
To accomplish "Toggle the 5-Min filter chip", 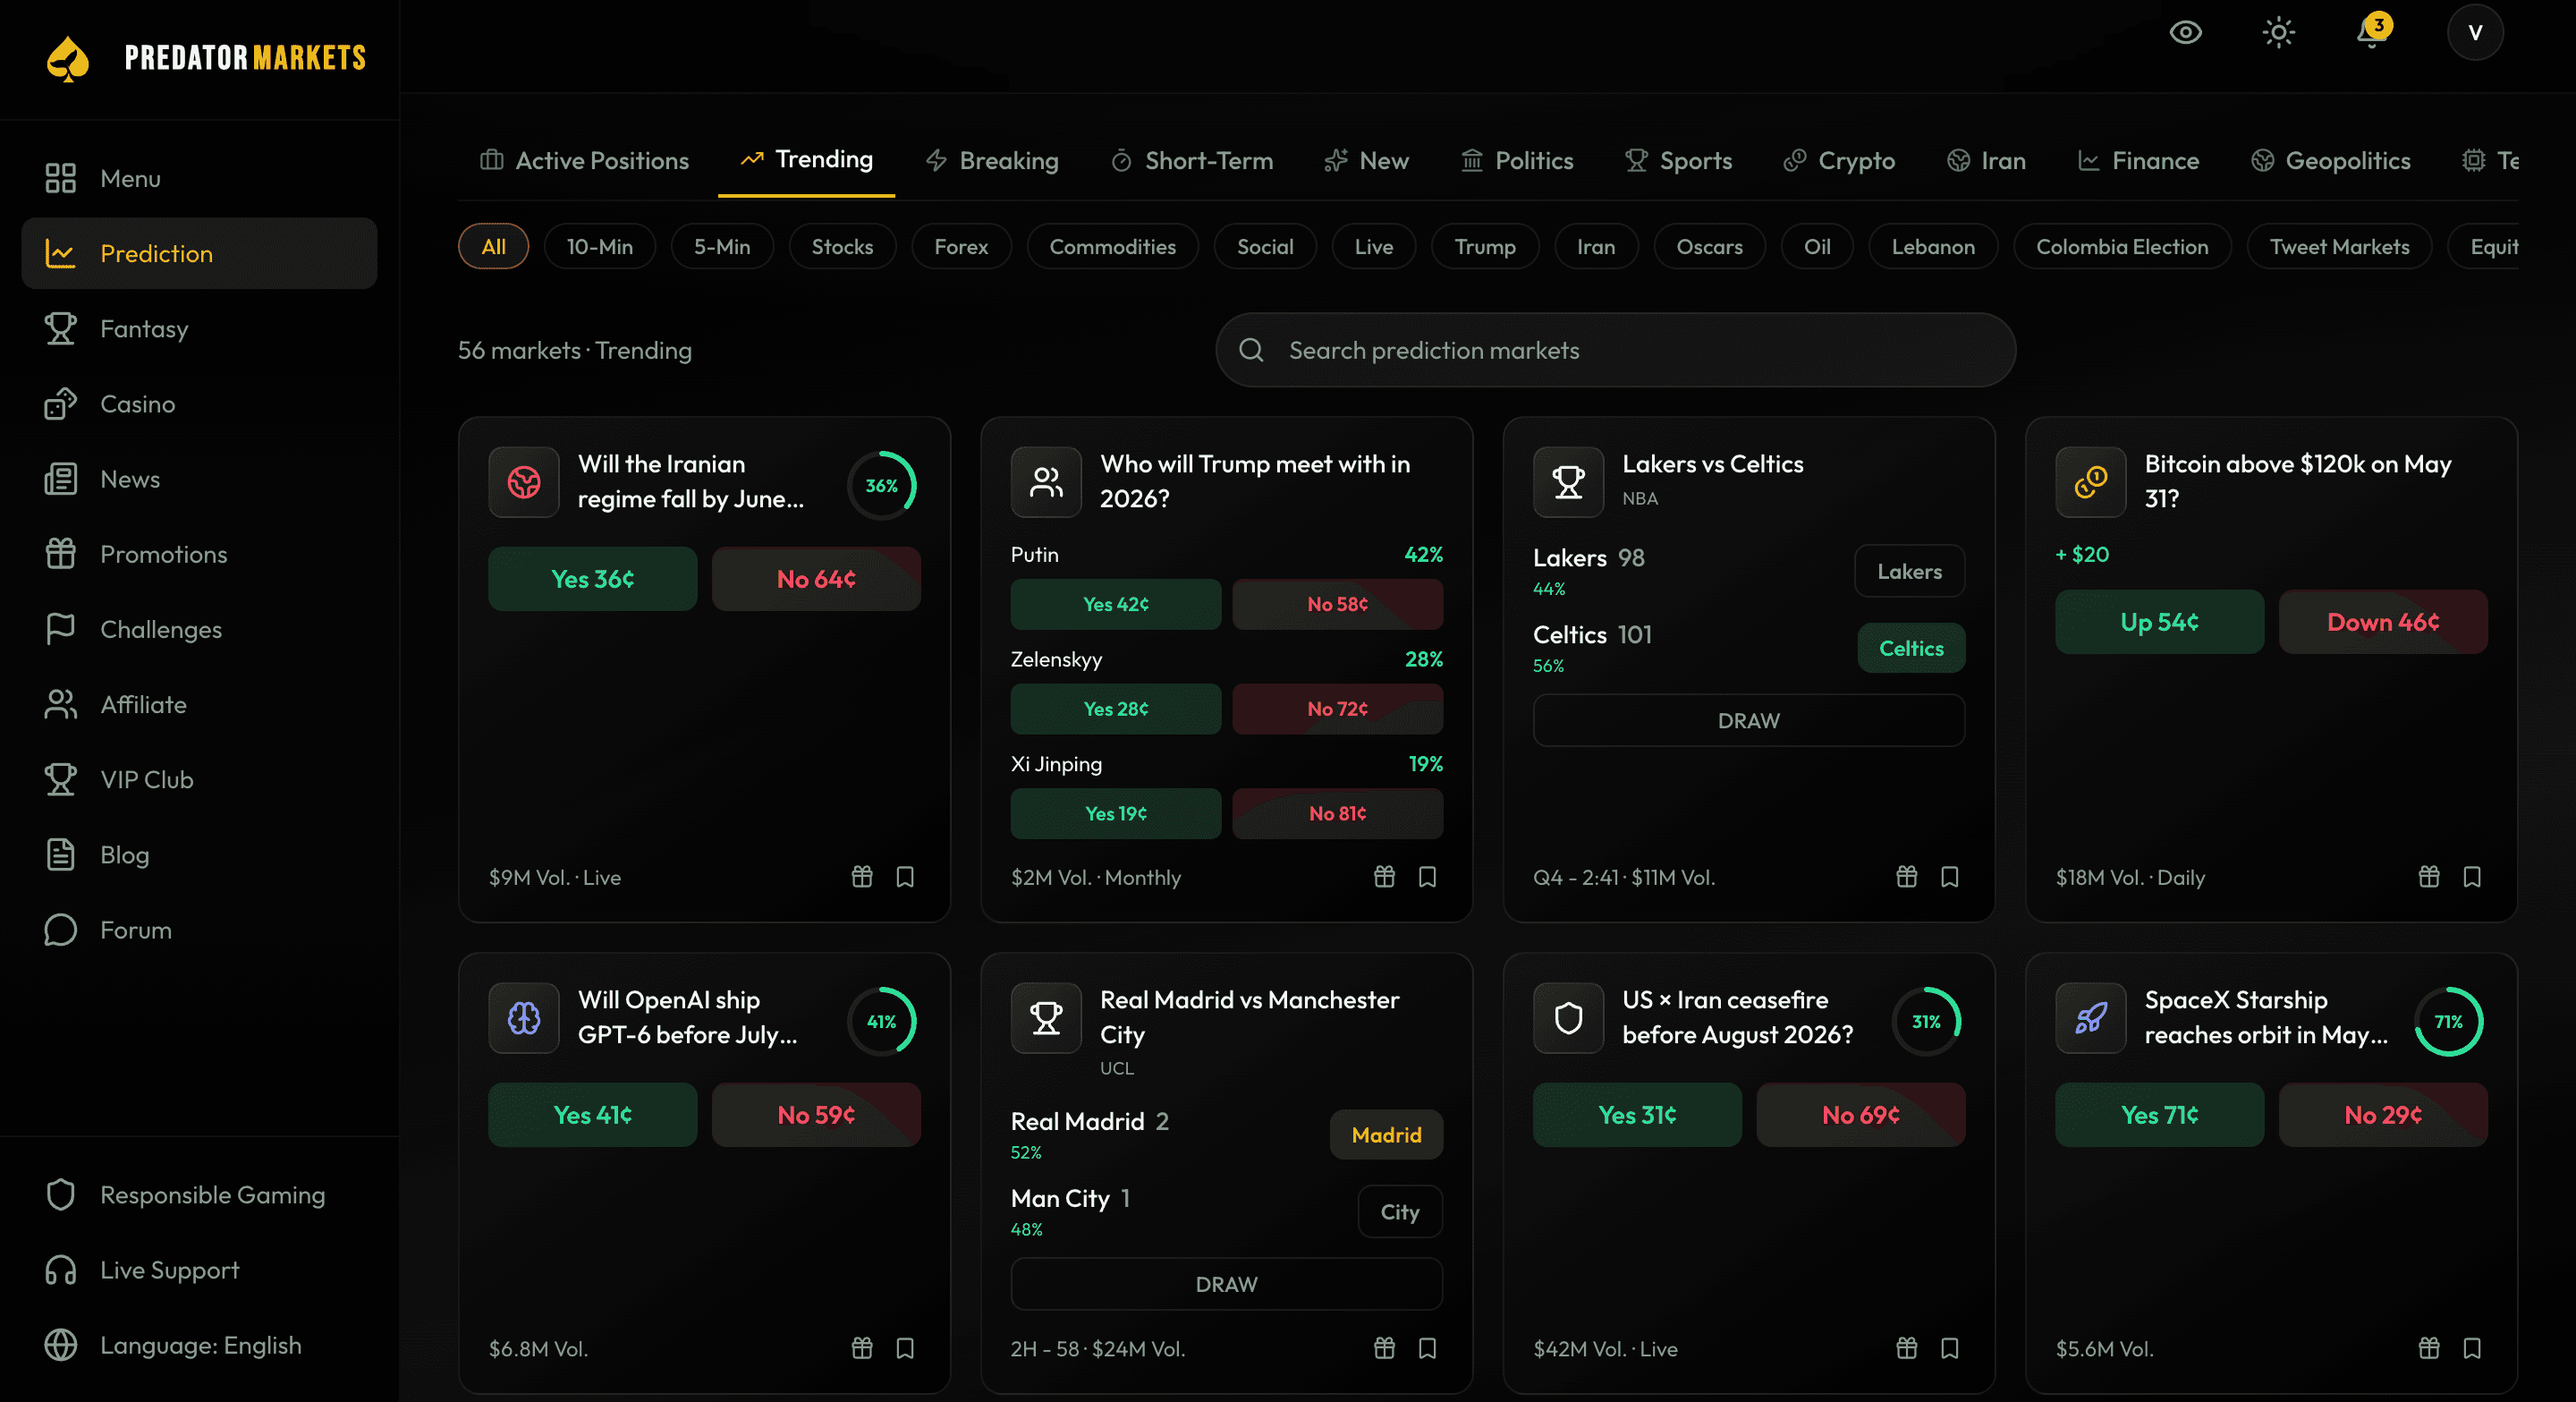I will point(722,246).
